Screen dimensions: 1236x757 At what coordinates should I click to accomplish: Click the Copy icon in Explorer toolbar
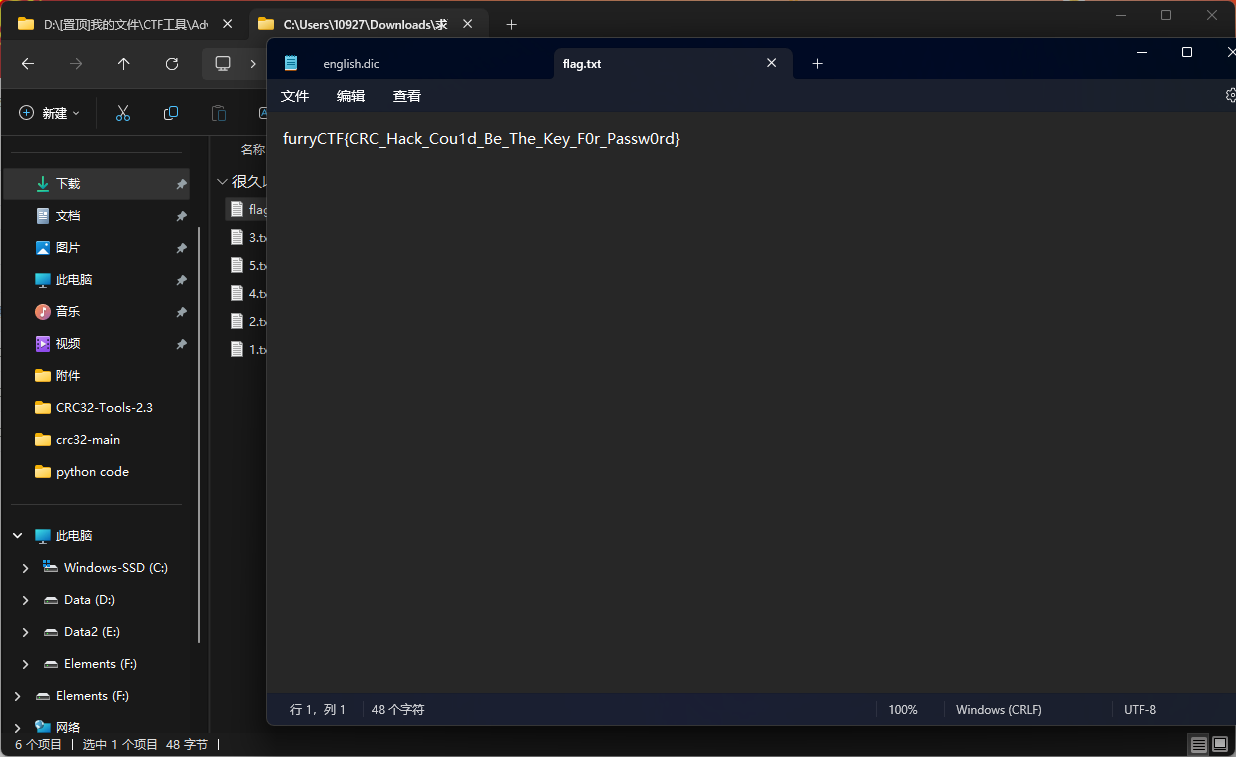click(171, 113)
